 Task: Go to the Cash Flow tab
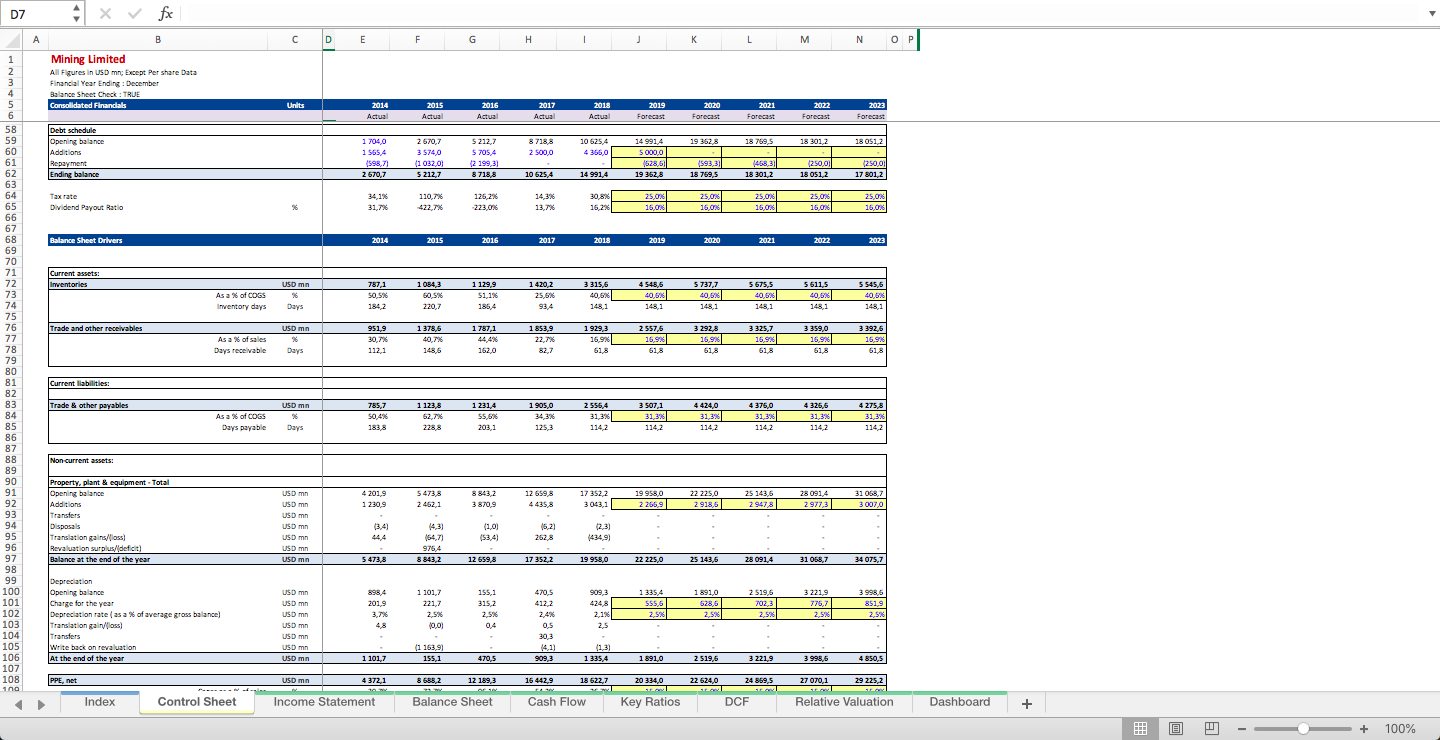[x=557, y=702]
